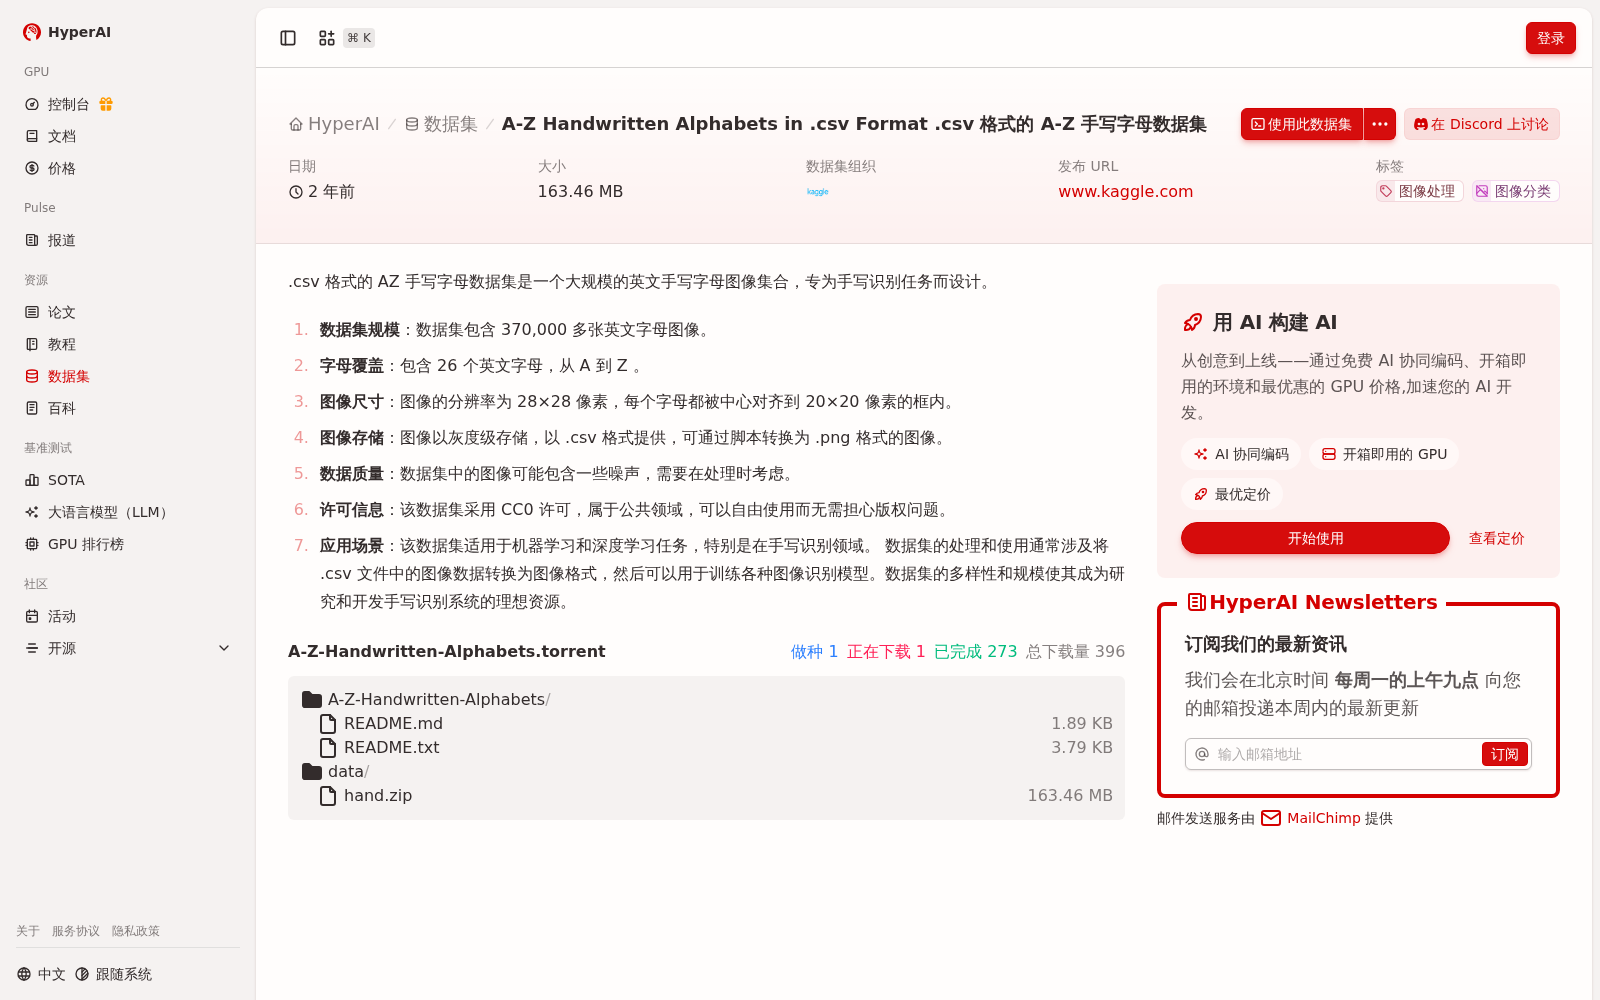Click the README.md file icon
The width and height of the screenshot is (1600, 1000).
click(328, 724)
